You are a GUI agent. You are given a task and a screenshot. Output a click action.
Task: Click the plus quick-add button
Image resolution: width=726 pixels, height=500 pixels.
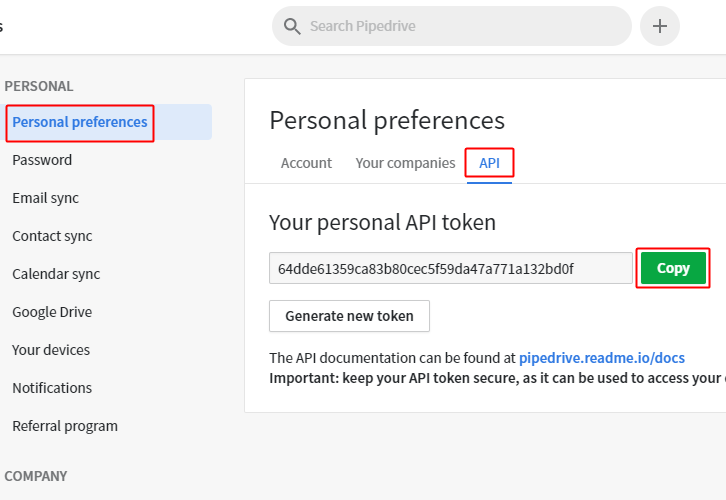660,26
